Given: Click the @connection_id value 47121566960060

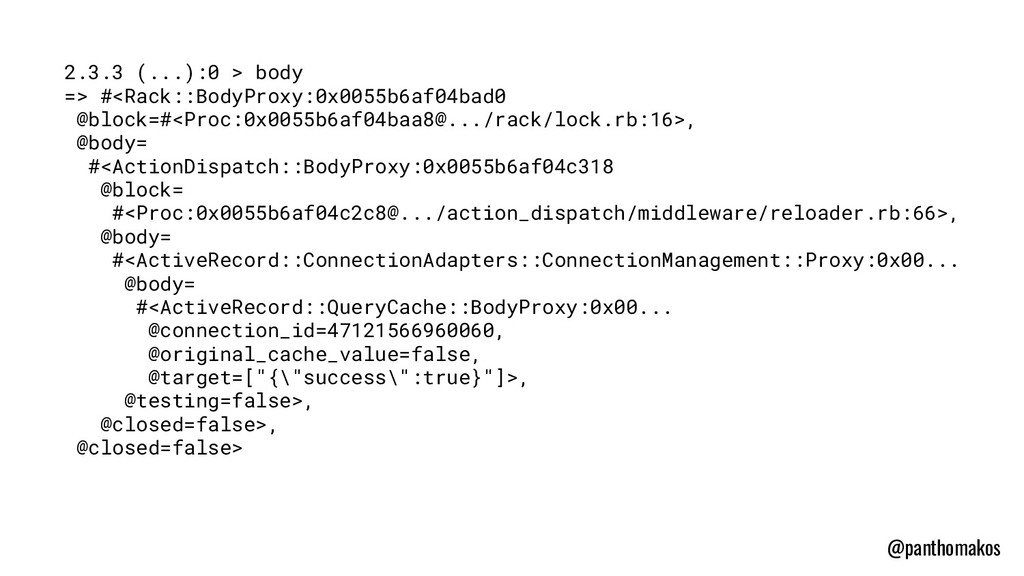Looking at the screenshot, I should 410,331.
